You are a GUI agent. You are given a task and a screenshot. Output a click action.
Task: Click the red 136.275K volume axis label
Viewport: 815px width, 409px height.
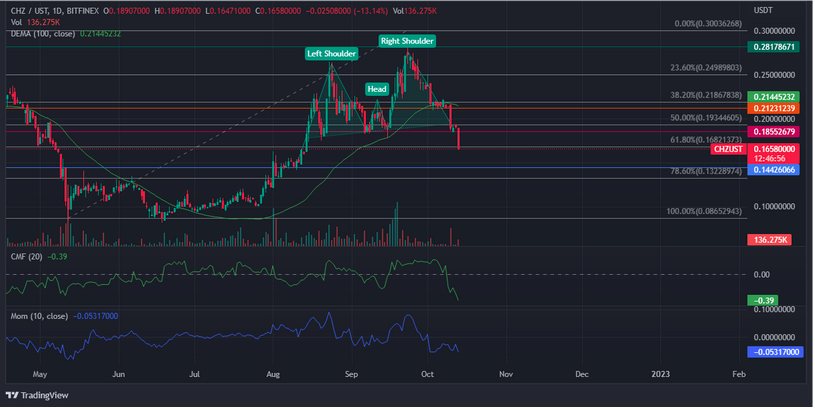pyautogui.click(x=771, y=240)
